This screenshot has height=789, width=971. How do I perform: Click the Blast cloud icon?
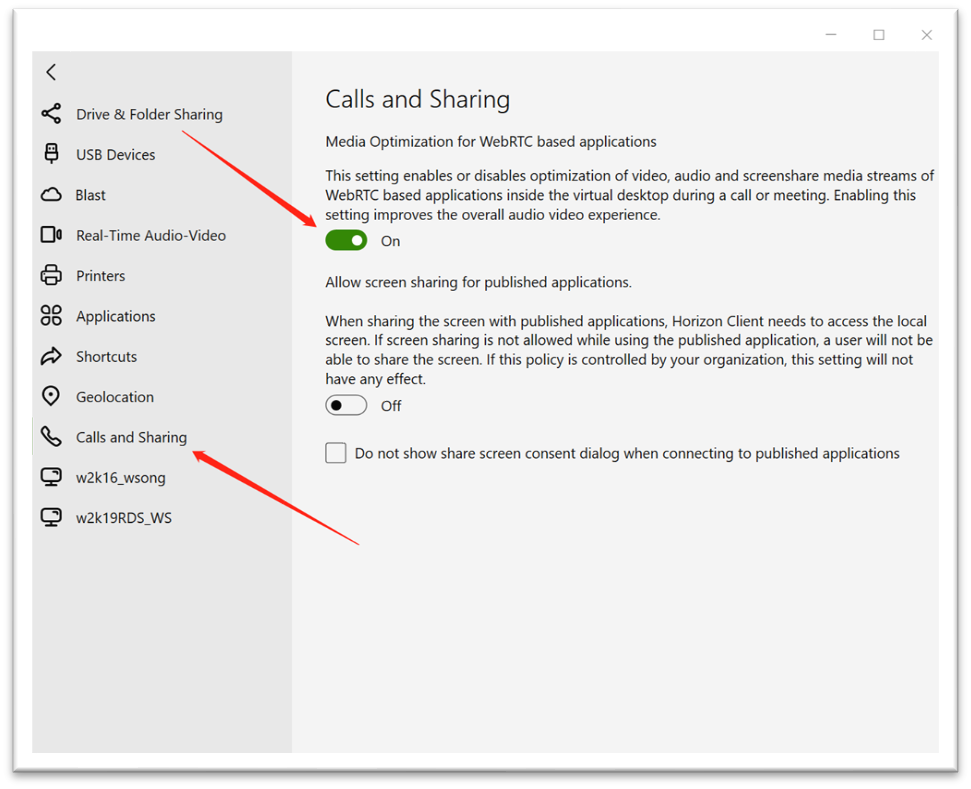point(51,195)
